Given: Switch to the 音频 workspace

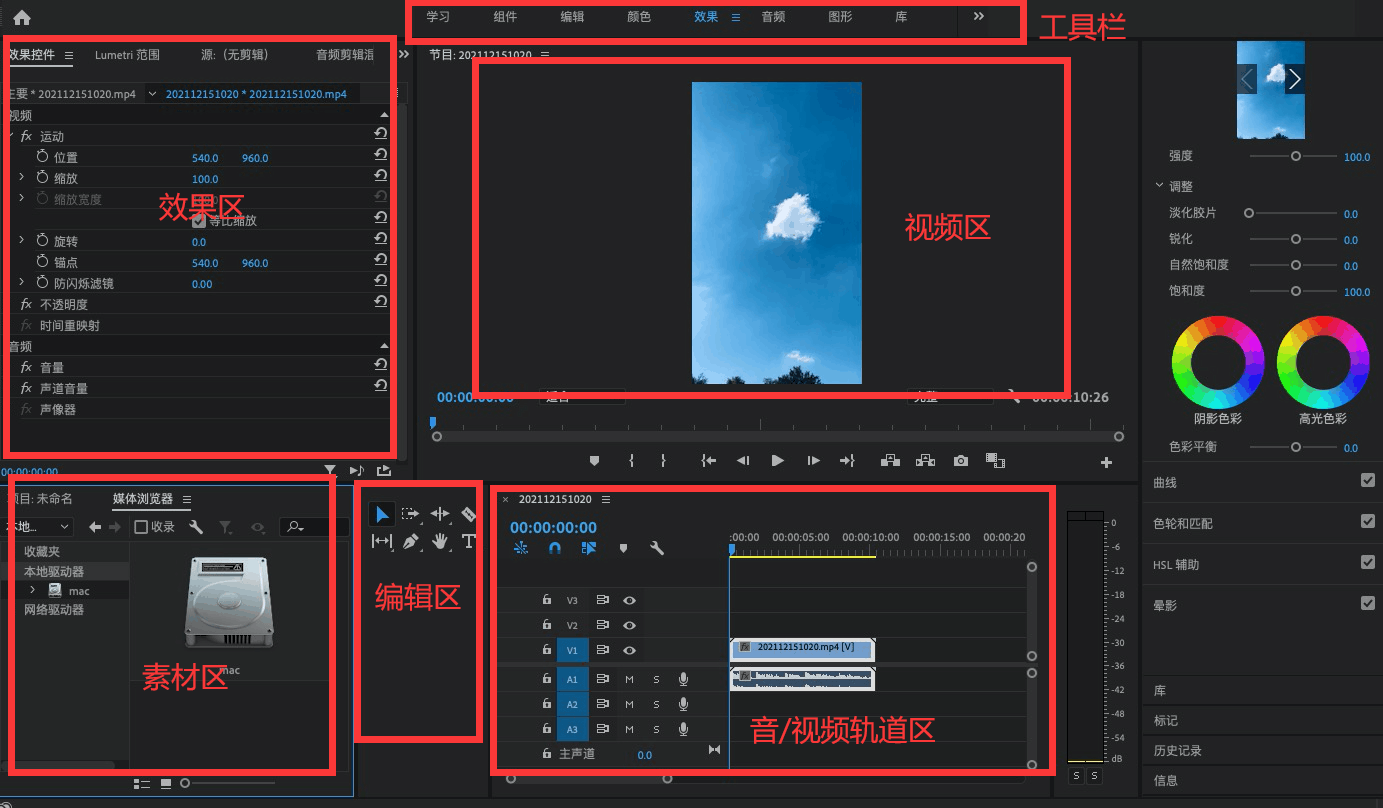Looking at the screenshot, I should (773, 17).
